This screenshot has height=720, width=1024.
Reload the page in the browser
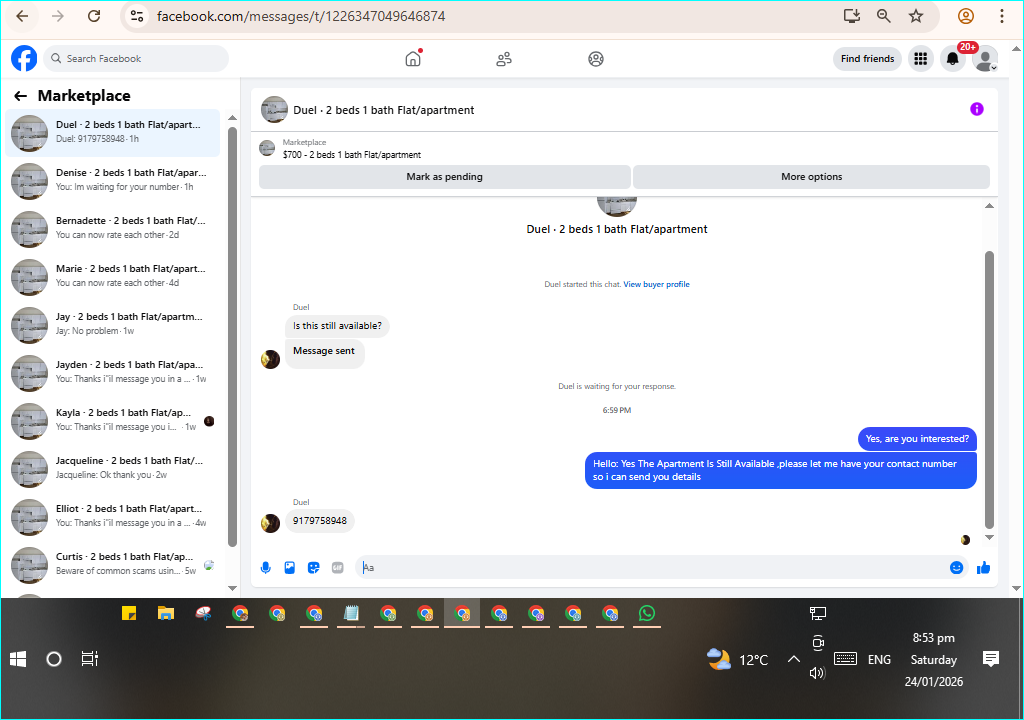[94, 16]
